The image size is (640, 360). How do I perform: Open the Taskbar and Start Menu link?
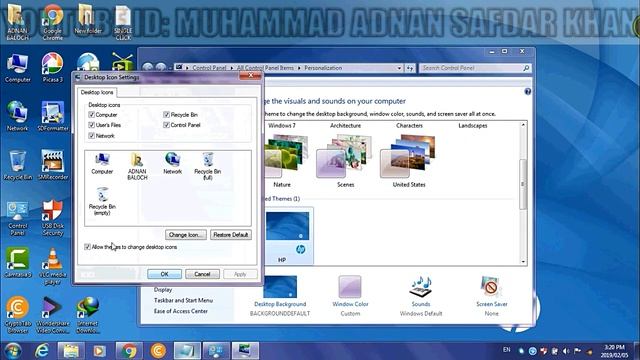[x=183, y=300]
